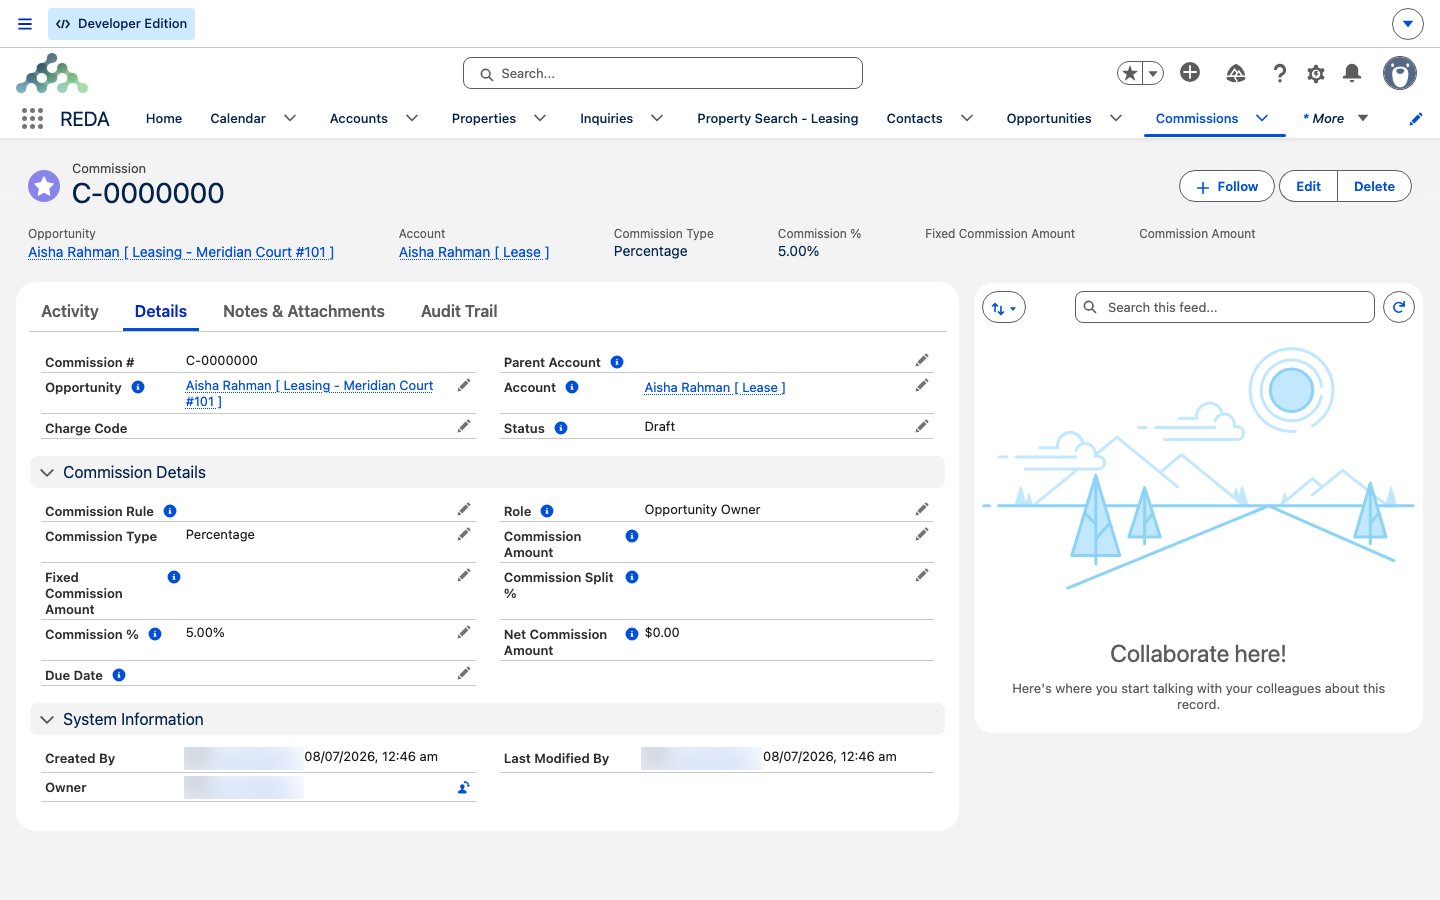Click the Favorites star icon
This screenshot has height=900, width=1440.
pyautogui.click(x=1130, y=73)
